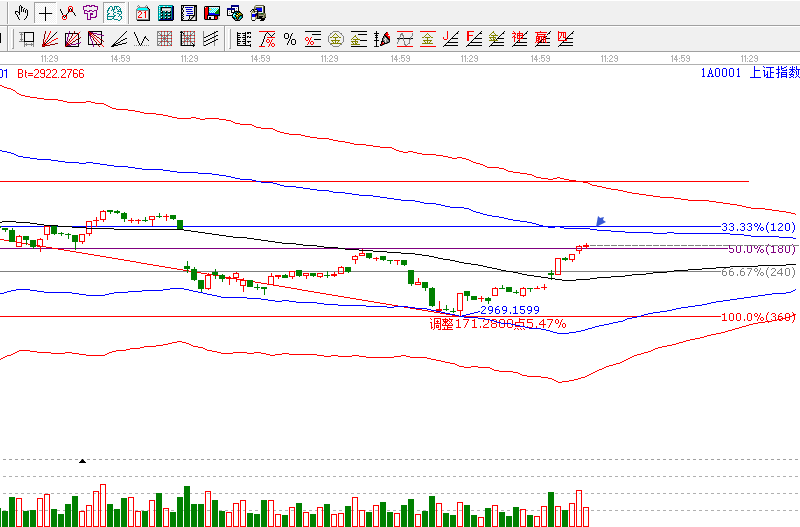Click the red floppy disk save icon
This screenshot has height=527, width=800.
click(212, 13)
